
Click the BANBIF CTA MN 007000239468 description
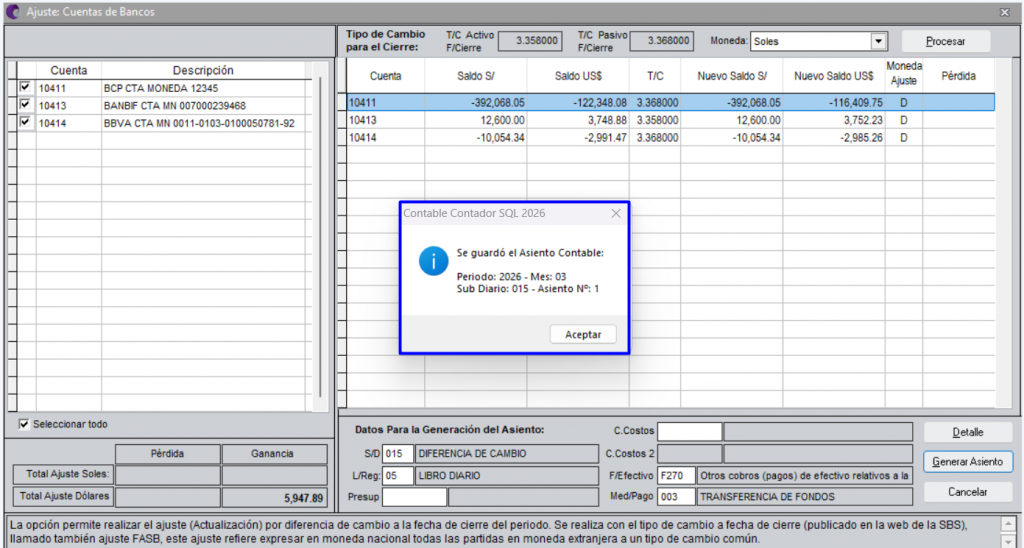coord(174,106)
